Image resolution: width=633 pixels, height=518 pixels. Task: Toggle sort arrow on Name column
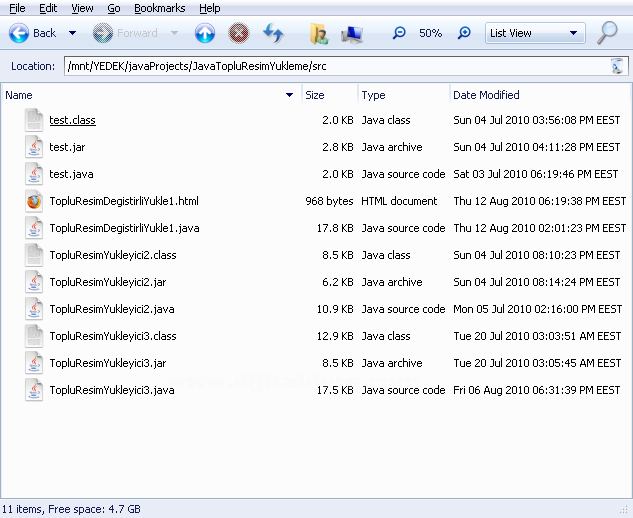(x=289, y=95)
